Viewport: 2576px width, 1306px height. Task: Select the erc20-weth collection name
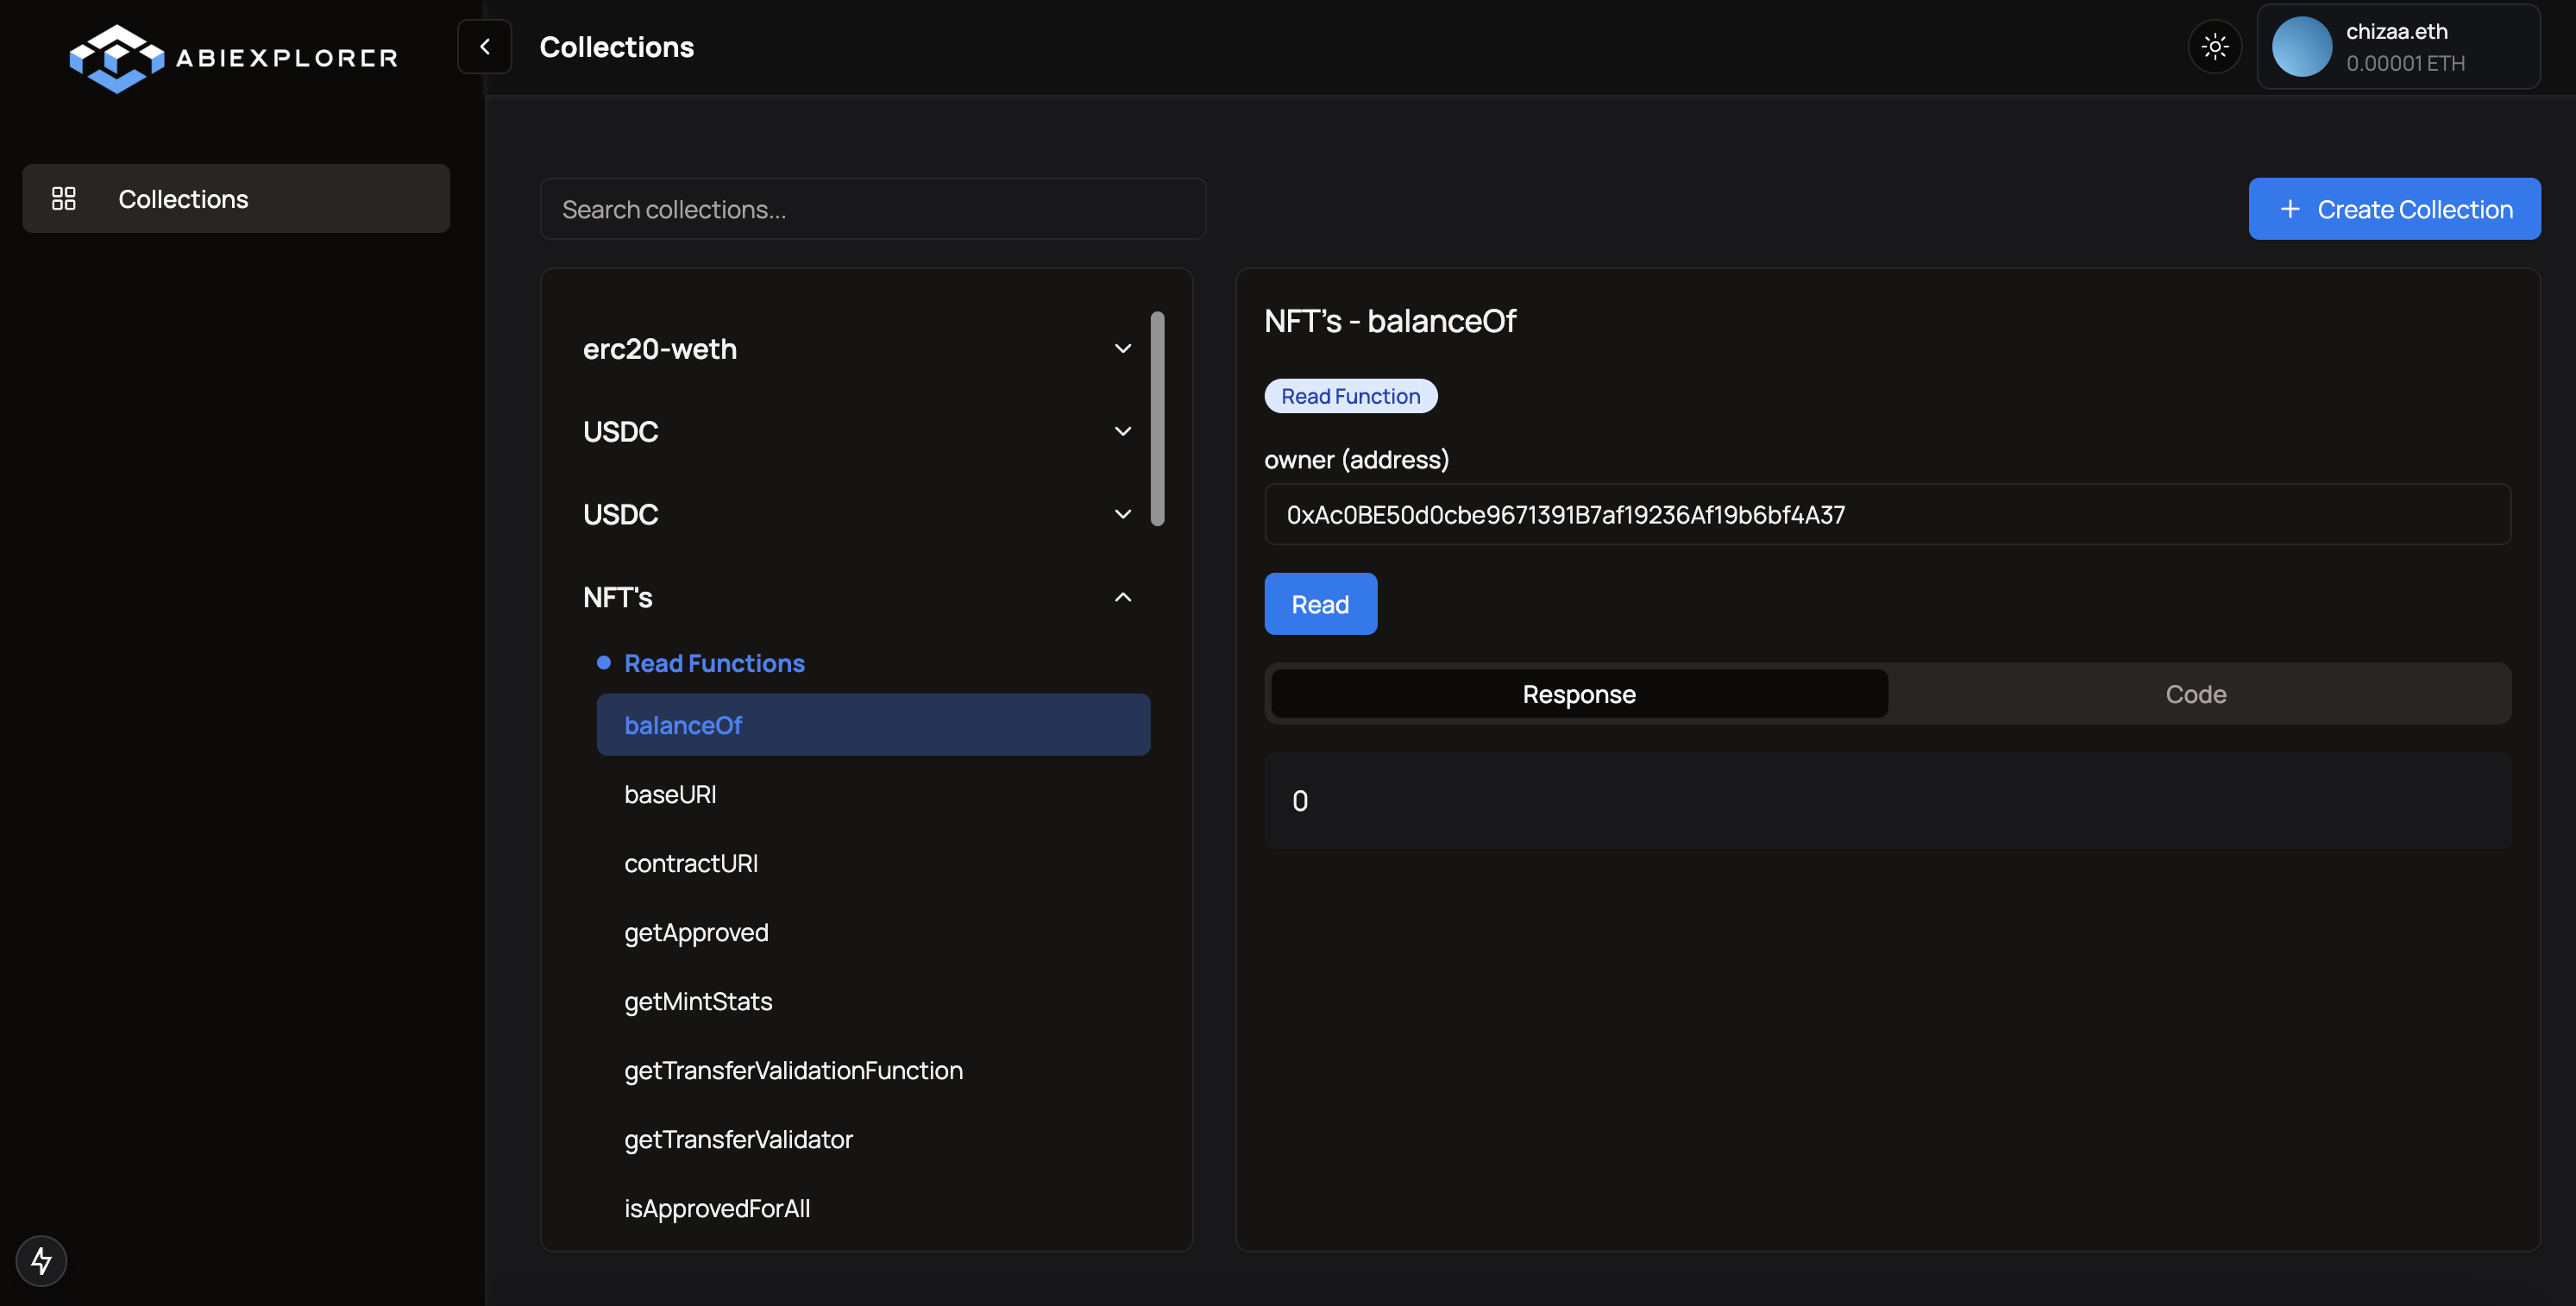(x=660, y=349)
